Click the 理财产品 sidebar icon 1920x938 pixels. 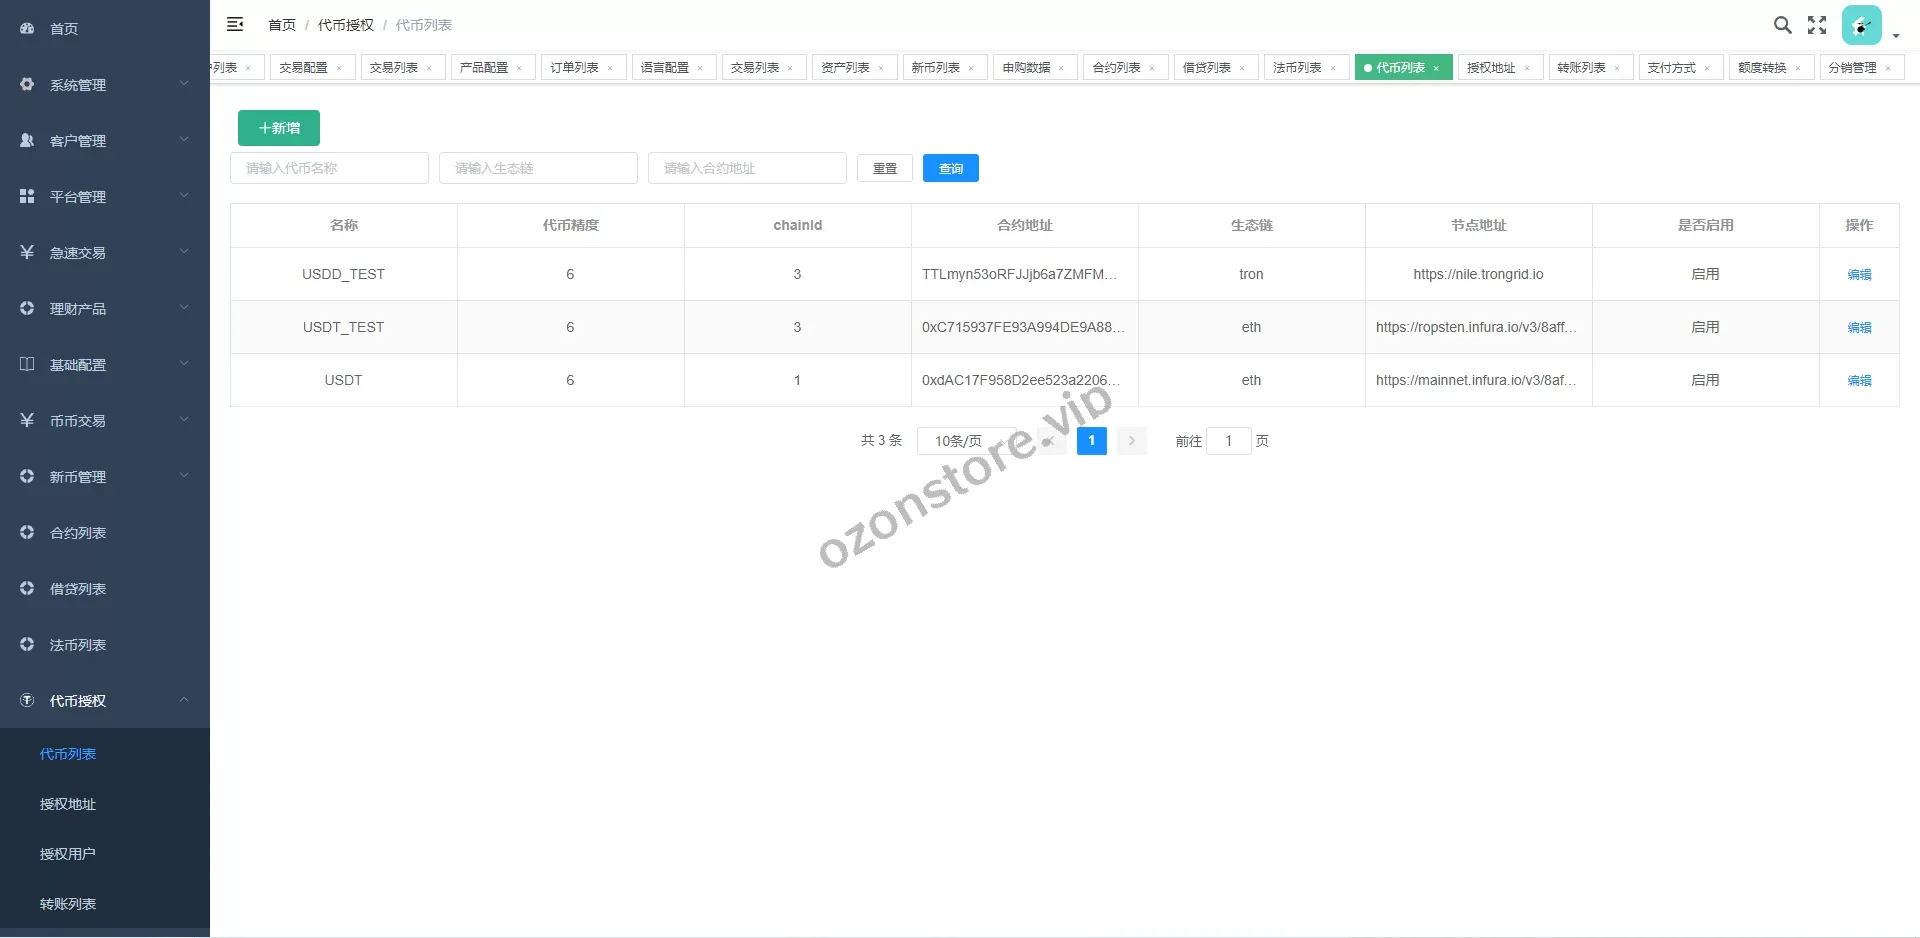[x=27, y=308]
